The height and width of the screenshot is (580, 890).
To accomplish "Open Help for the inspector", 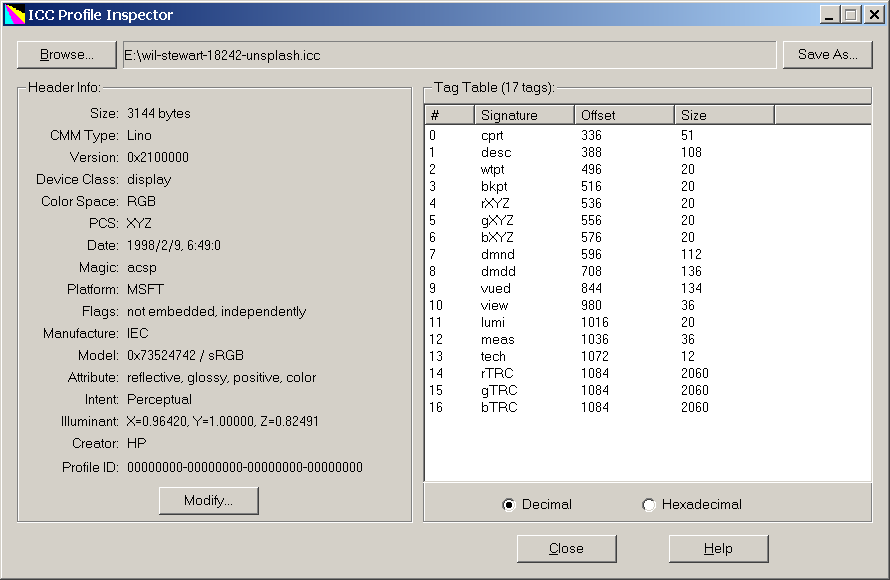I will pyautogui.click(x=718, y=549).
